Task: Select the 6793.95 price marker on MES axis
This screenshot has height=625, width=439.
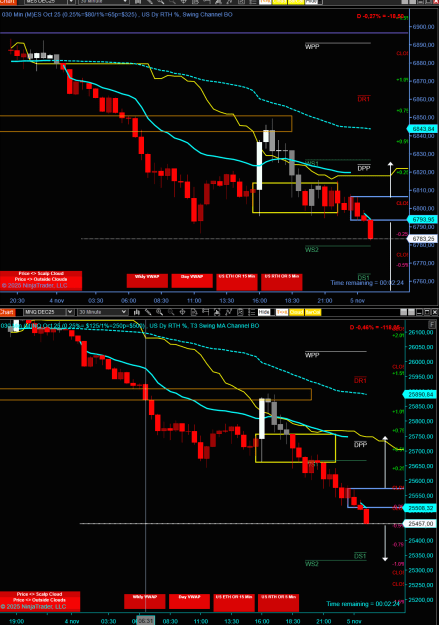Action: pos(423,219)
